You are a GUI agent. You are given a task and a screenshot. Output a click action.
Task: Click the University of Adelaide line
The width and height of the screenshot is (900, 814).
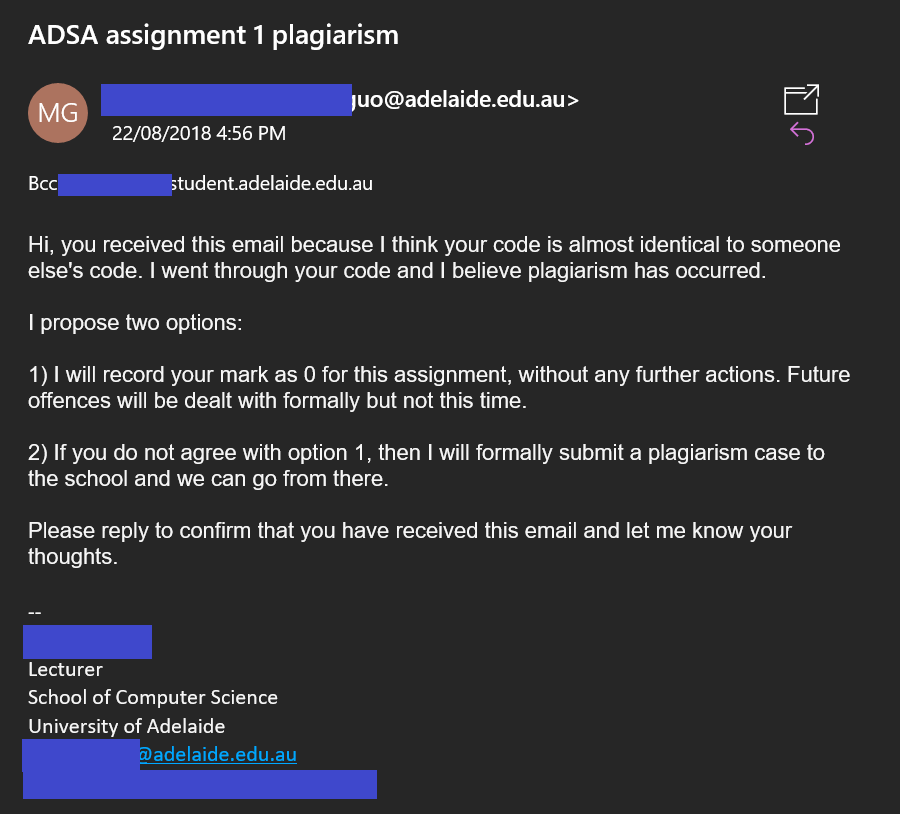click(126, 726)
